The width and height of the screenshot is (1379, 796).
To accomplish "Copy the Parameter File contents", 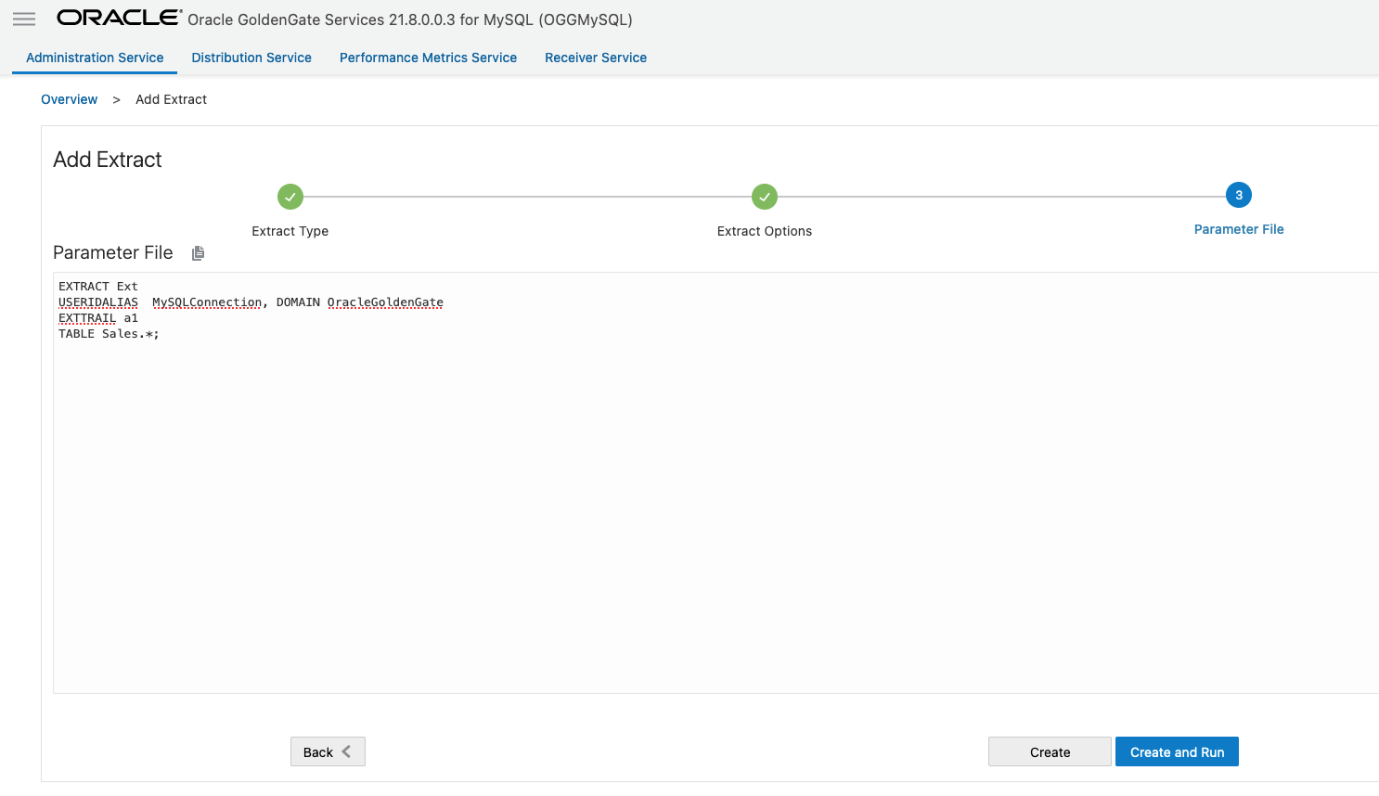I will click(197, 253).
